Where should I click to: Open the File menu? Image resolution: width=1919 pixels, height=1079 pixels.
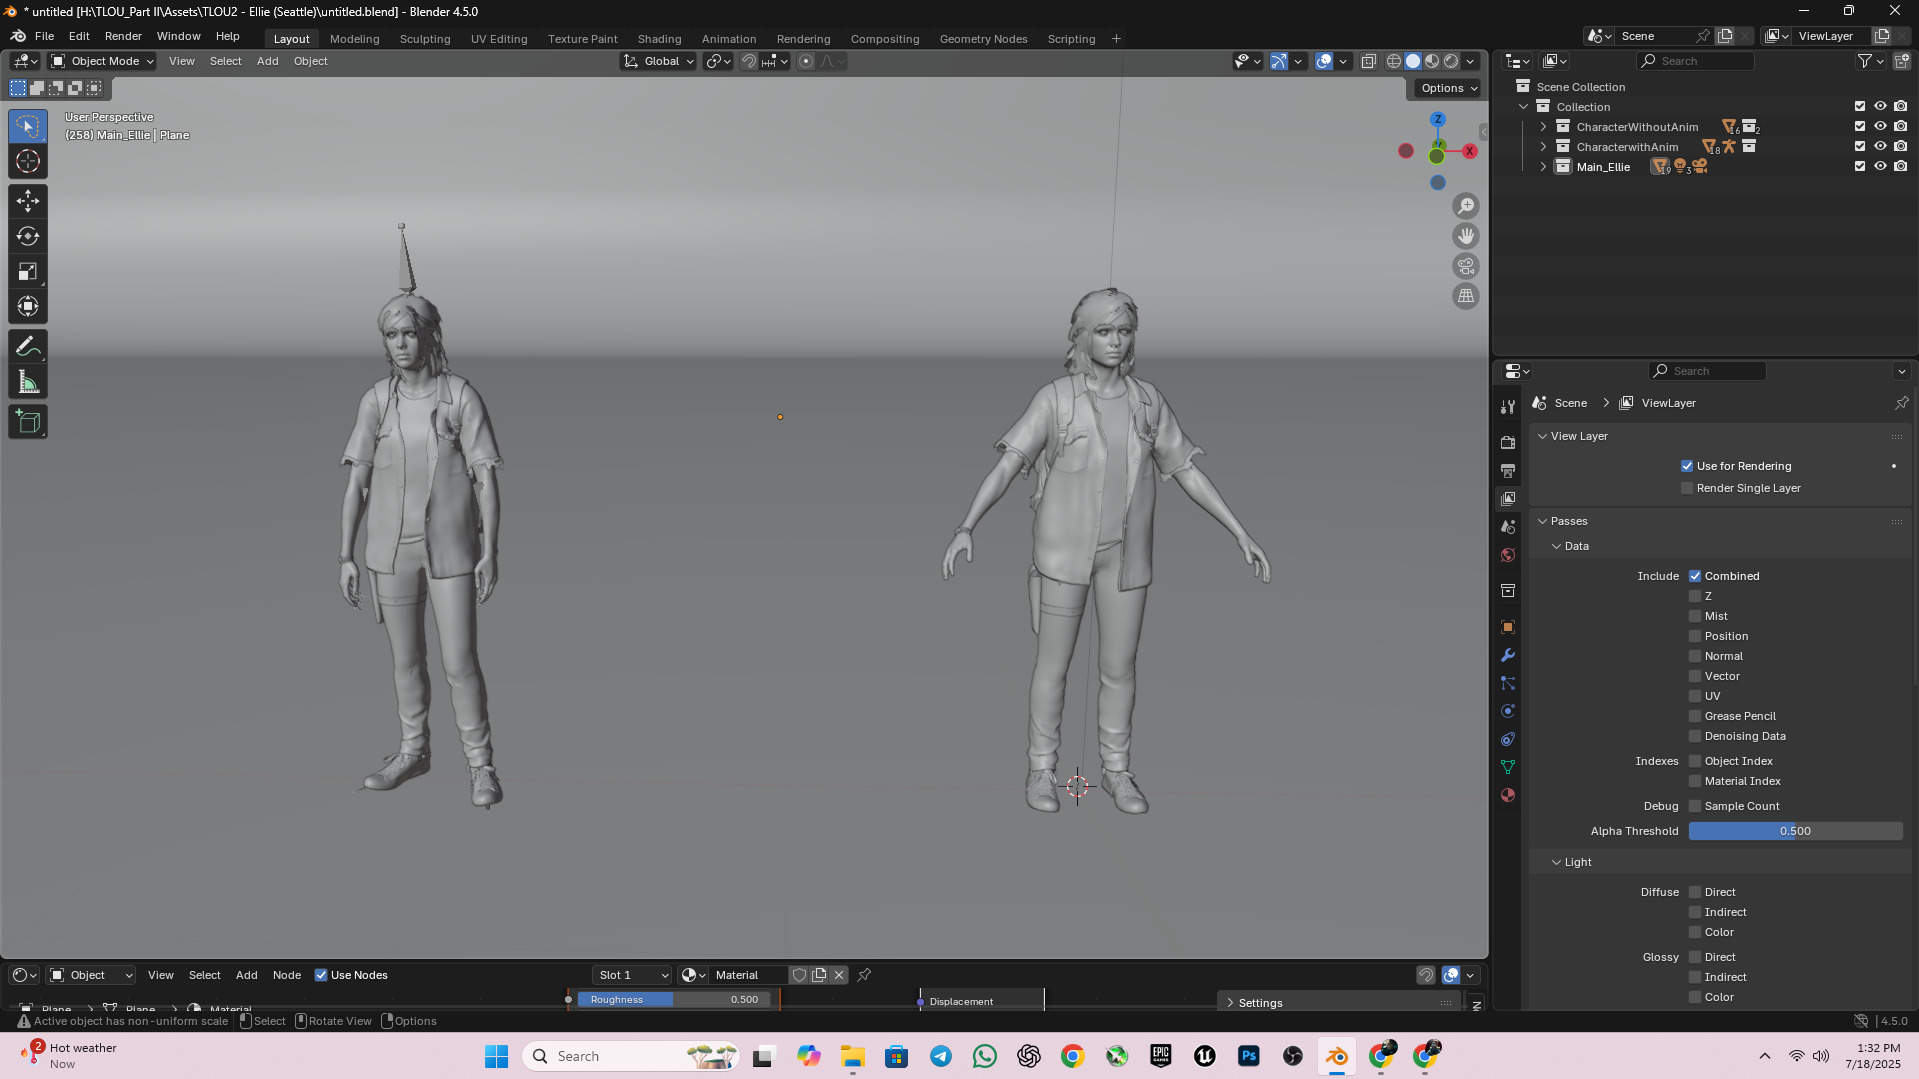point(44,36)
